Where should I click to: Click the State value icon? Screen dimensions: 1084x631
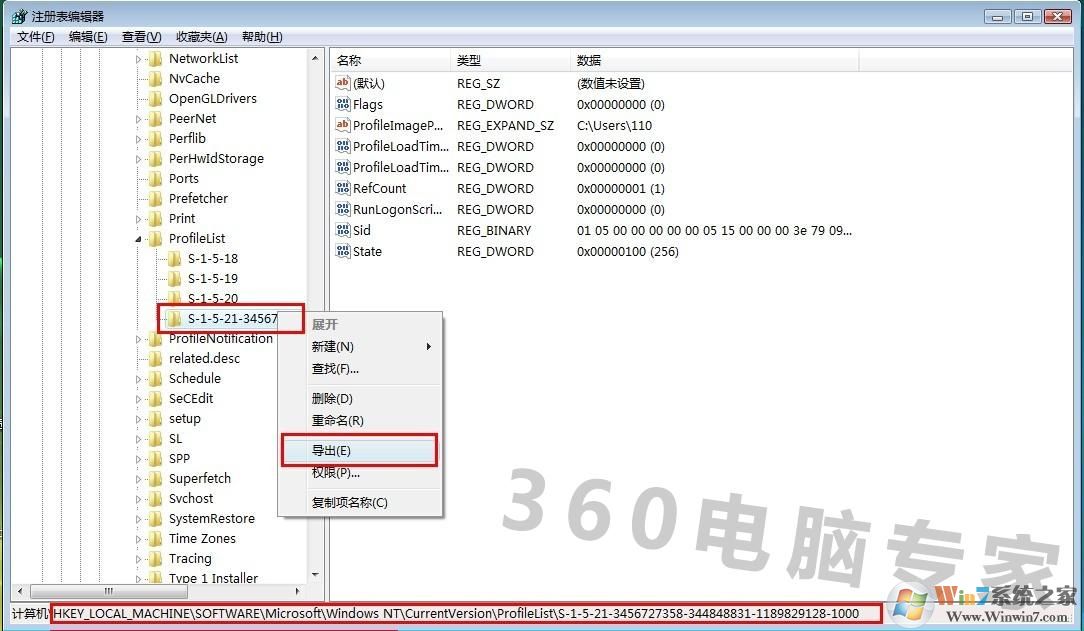coord(343,251)
